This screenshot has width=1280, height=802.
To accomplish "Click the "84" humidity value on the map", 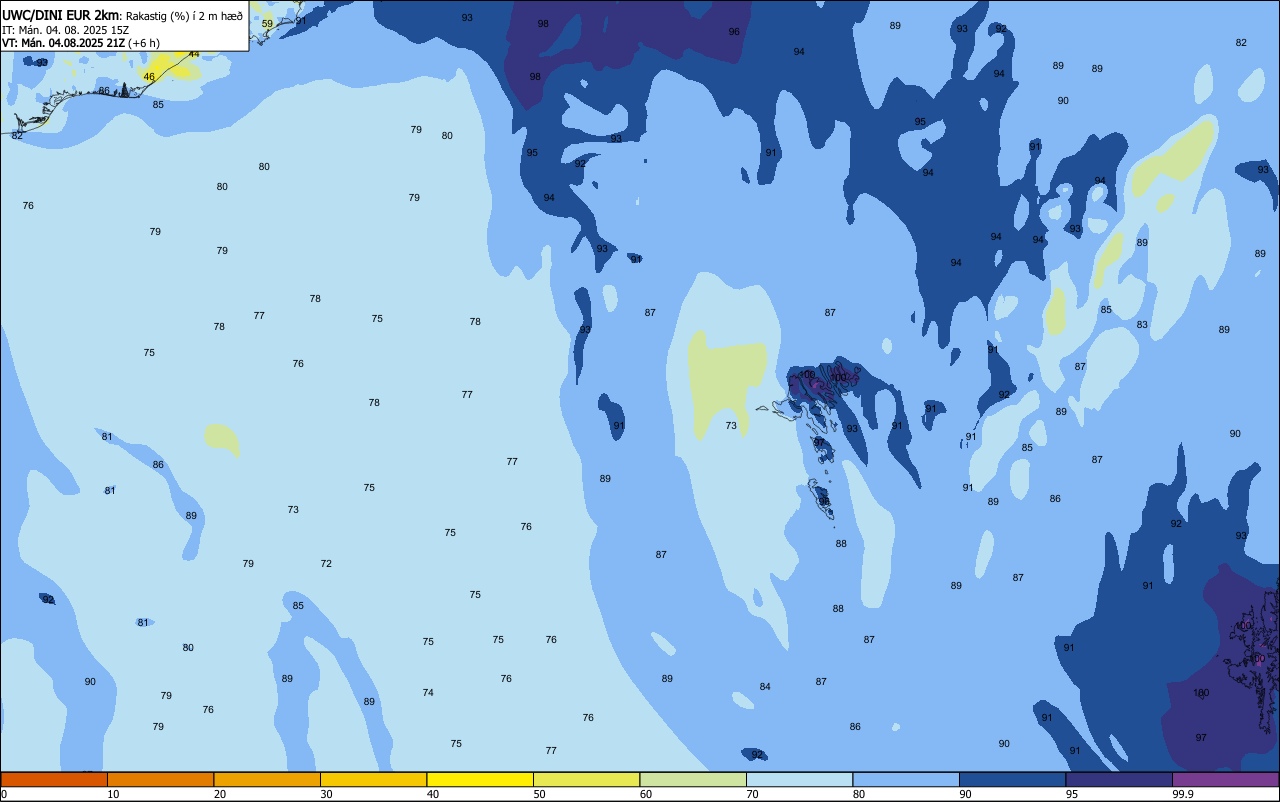I will pyautogui.click(x=765, y=687).
